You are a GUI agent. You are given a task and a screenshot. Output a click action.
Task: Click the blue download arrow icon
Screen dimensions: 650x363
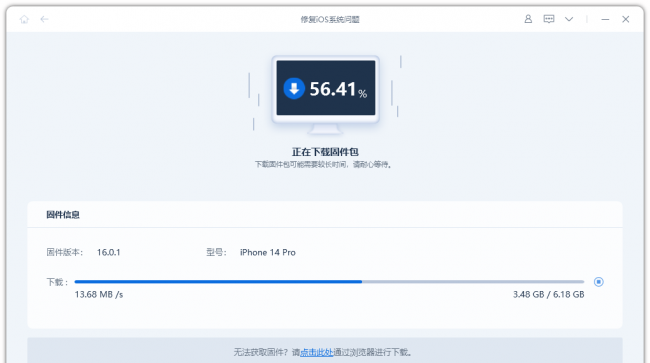(x=294, y=88)
